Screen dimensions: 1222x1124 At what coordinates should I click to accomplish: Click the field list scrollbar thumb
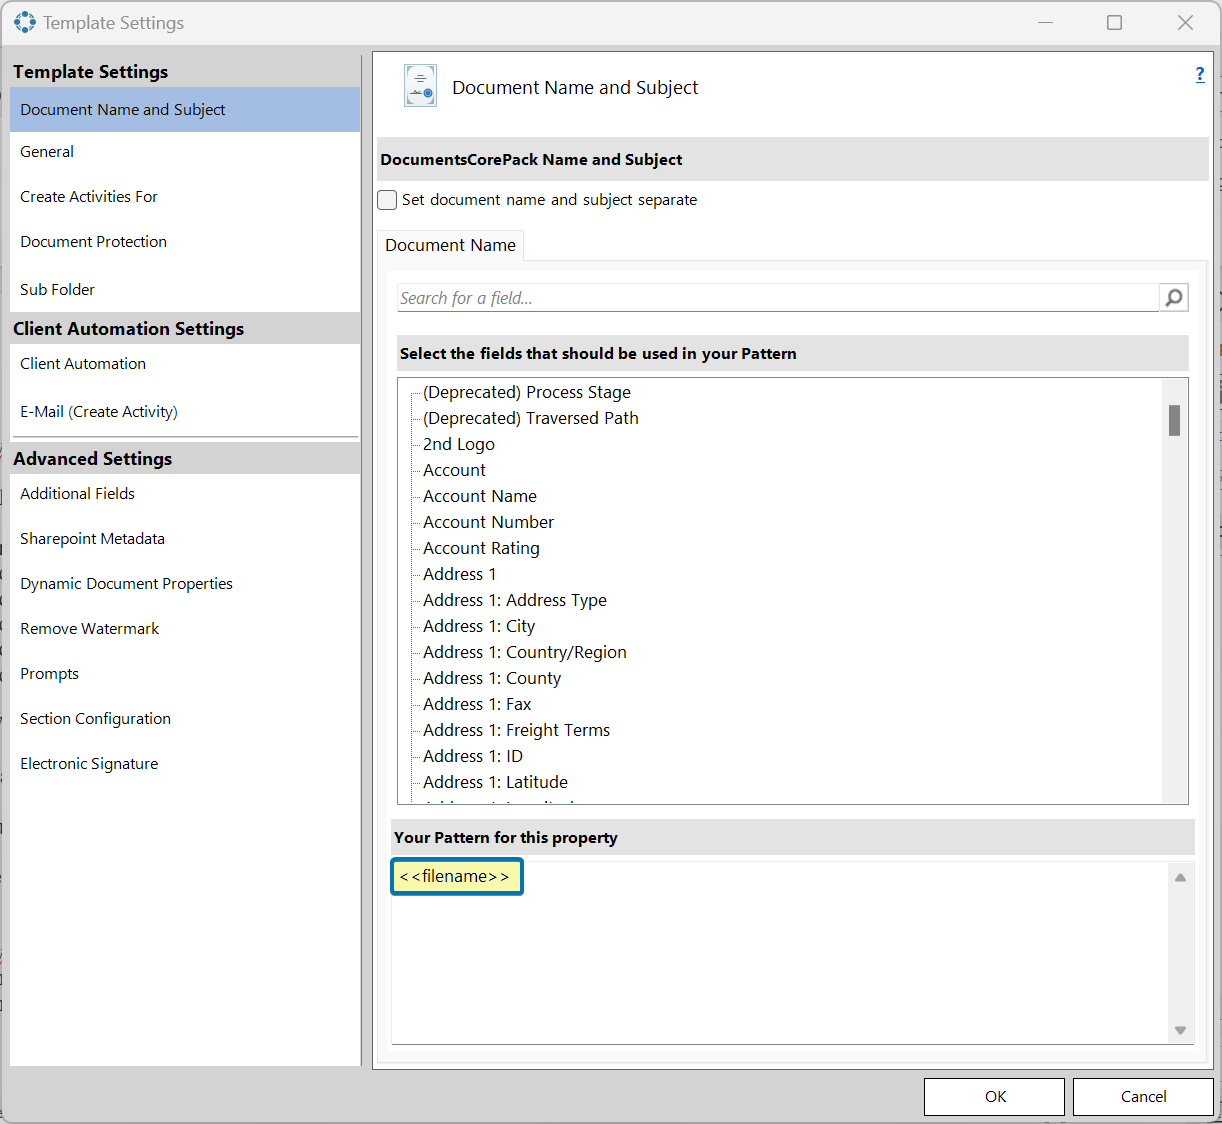coord(1174,421)
